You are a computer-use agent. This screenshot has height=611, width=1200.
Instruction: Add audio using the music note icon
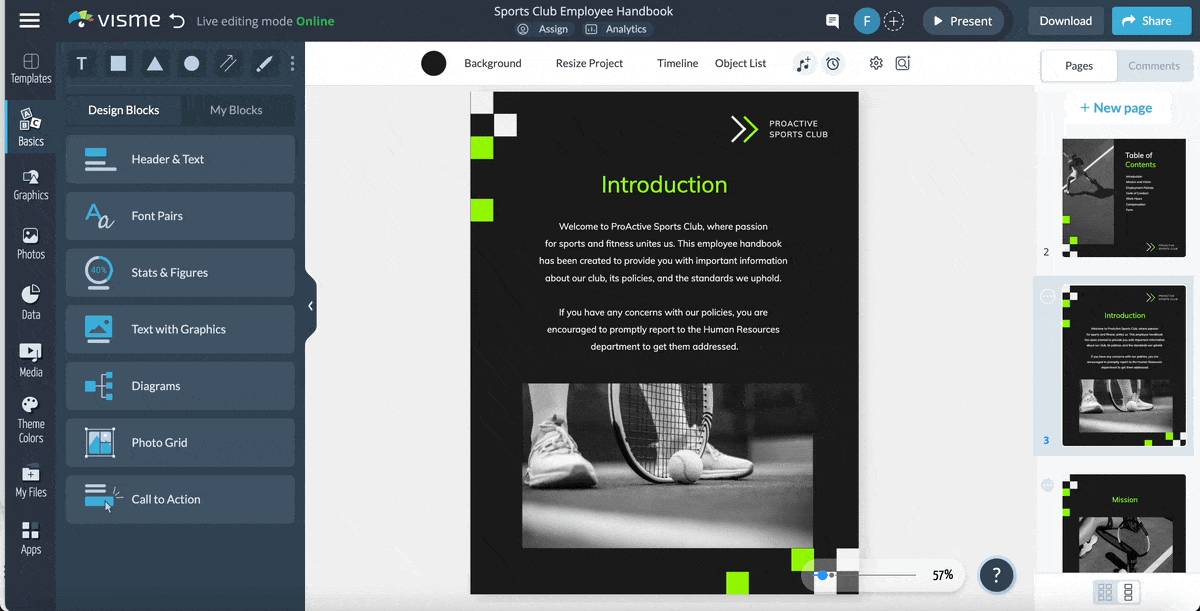(804, 63)
